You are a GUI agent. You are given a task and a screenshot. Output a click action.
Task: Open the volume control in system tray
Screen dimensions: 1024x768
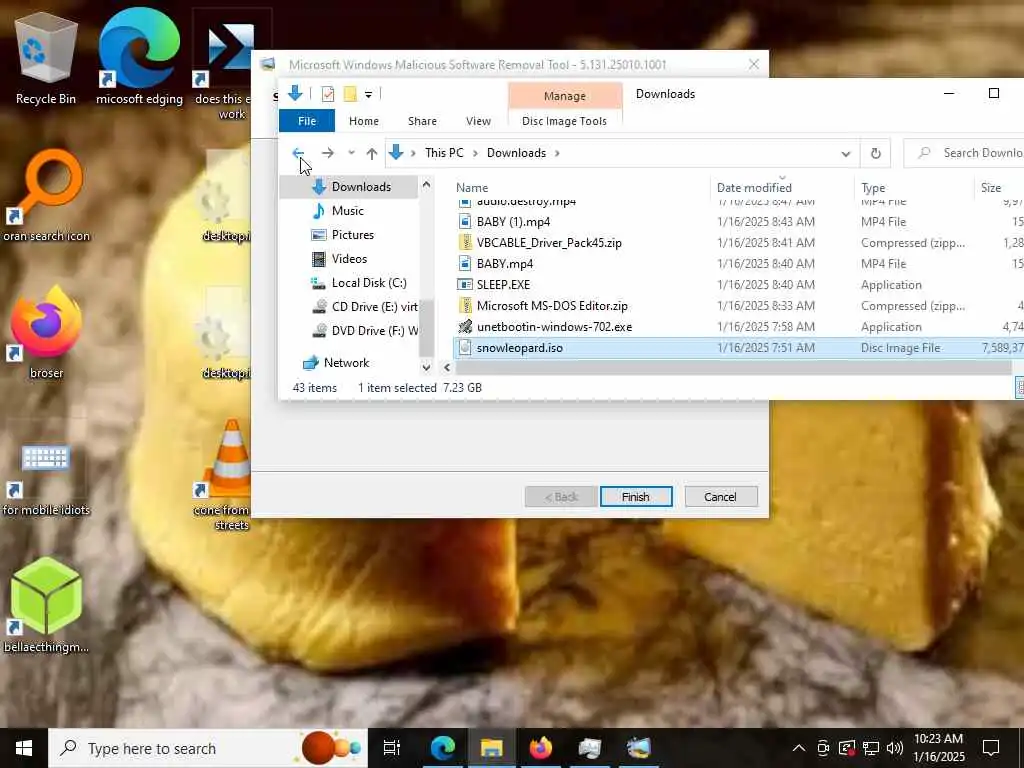895,748
